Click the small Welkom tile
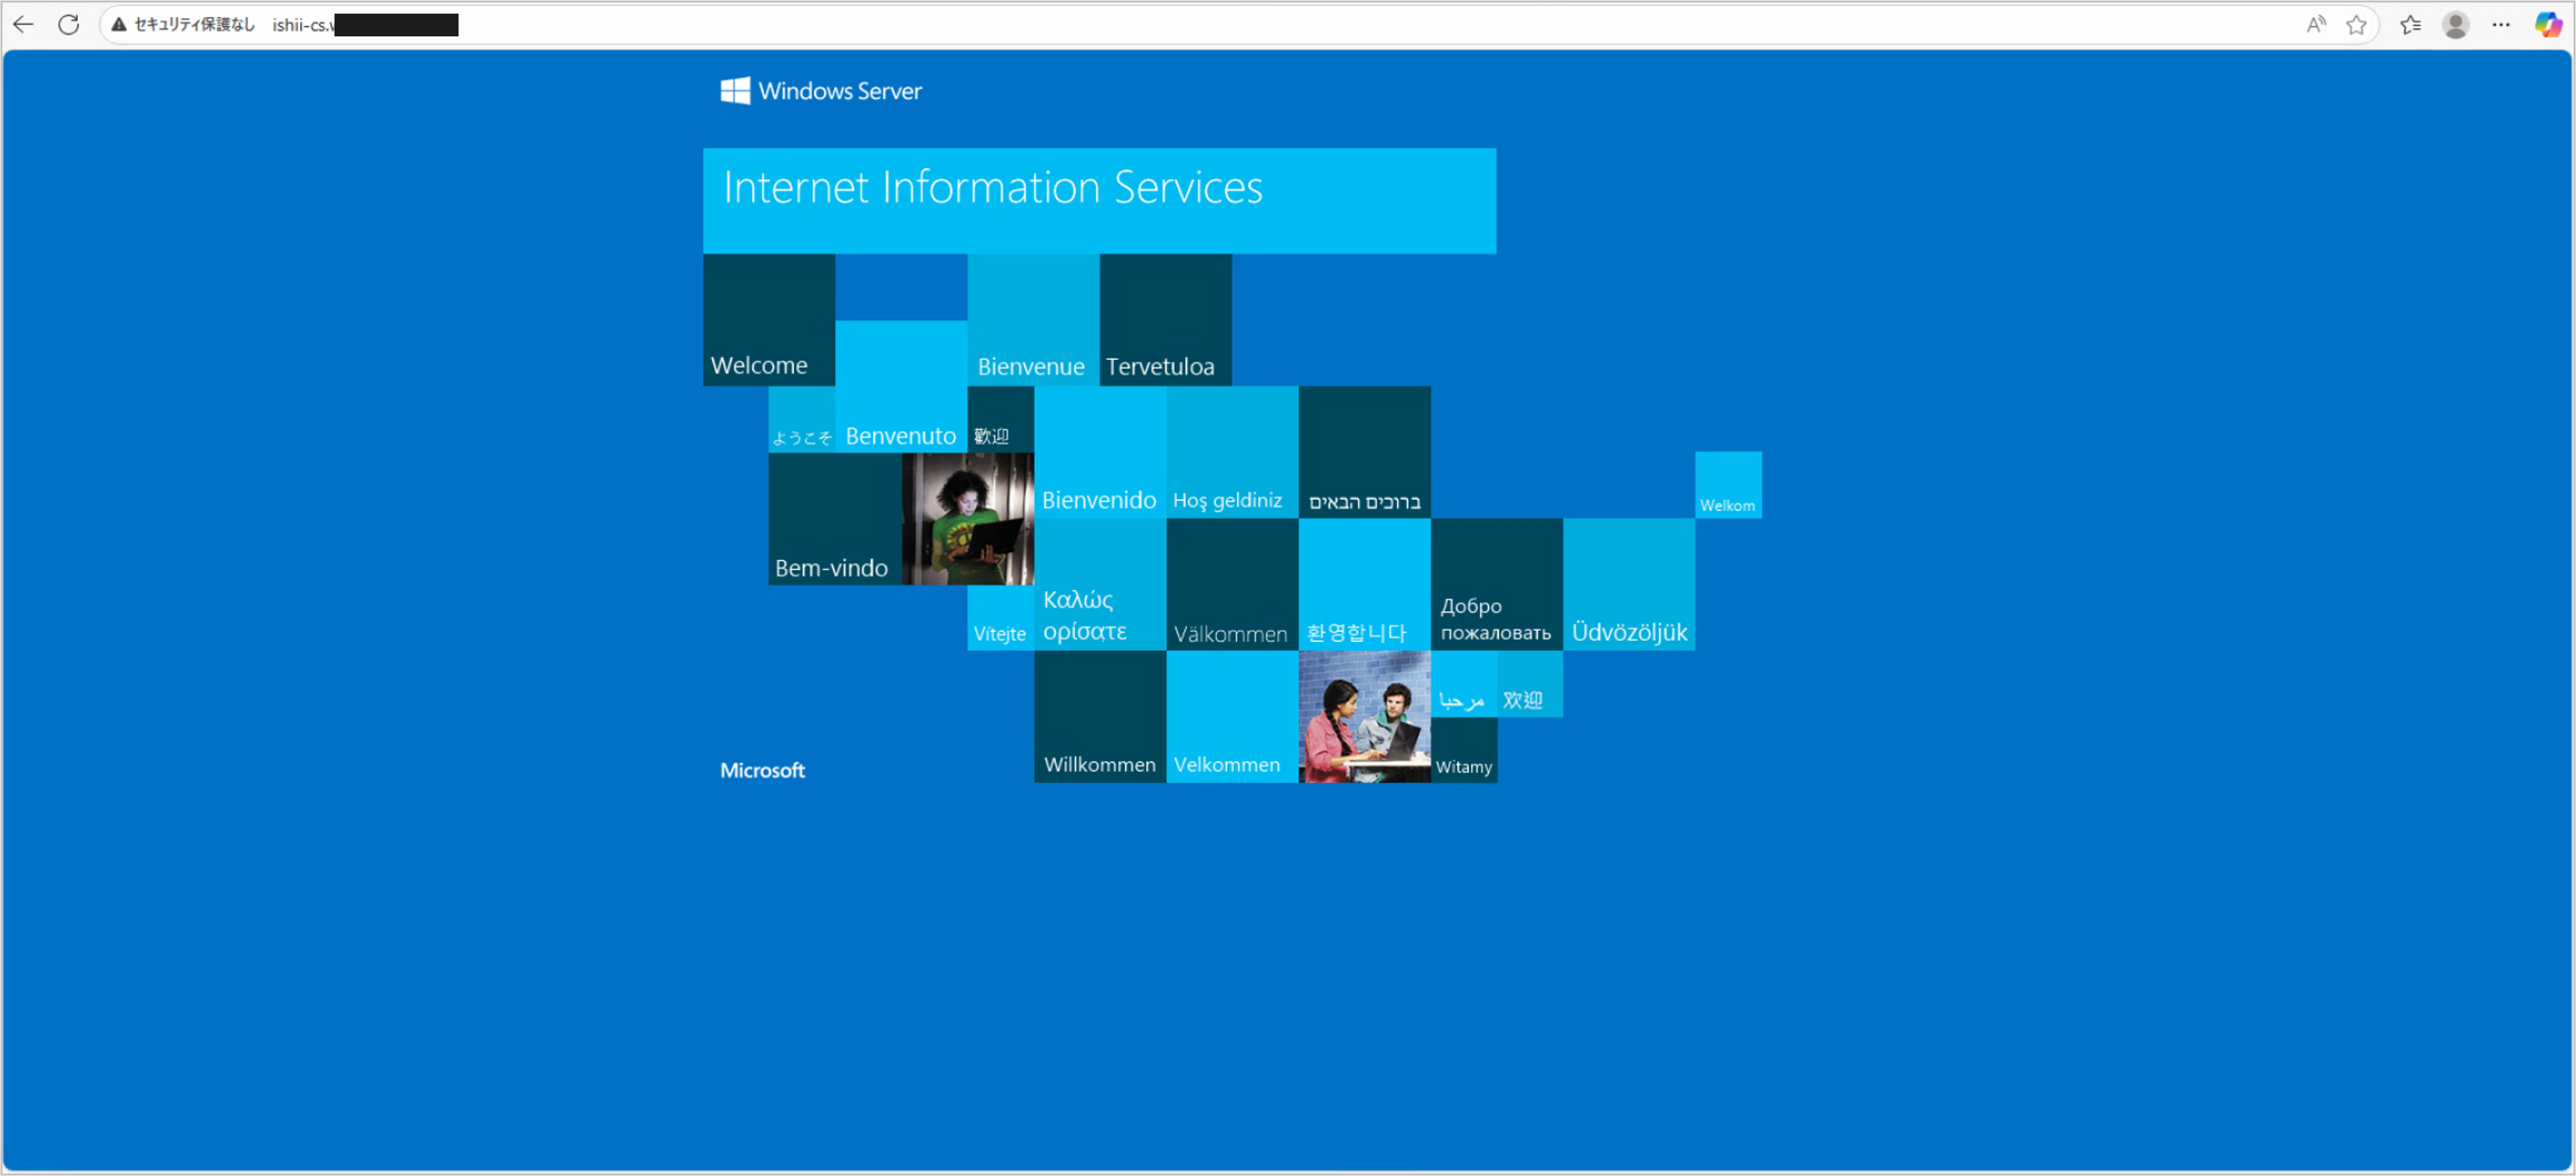 coord(1727,485)
